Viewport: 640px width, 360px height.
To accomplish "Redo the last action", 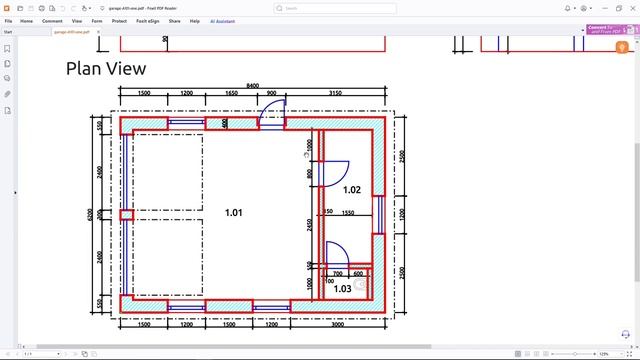I will tap(73, 8).
